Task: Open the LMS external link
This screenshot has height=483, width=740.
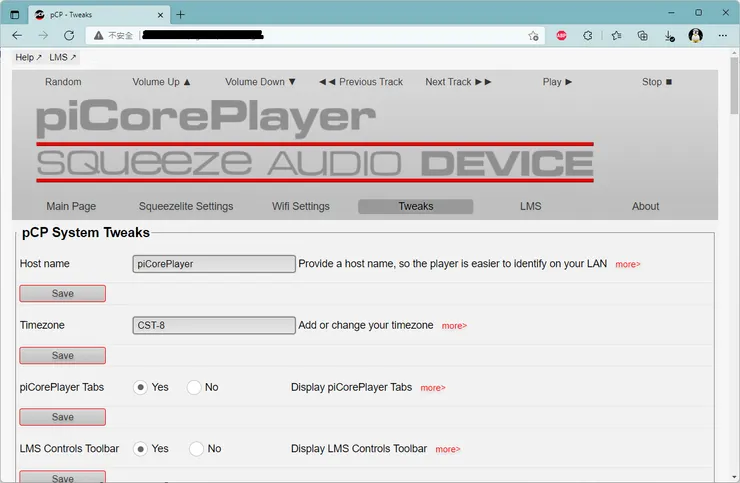Action: tap(62, 57)
